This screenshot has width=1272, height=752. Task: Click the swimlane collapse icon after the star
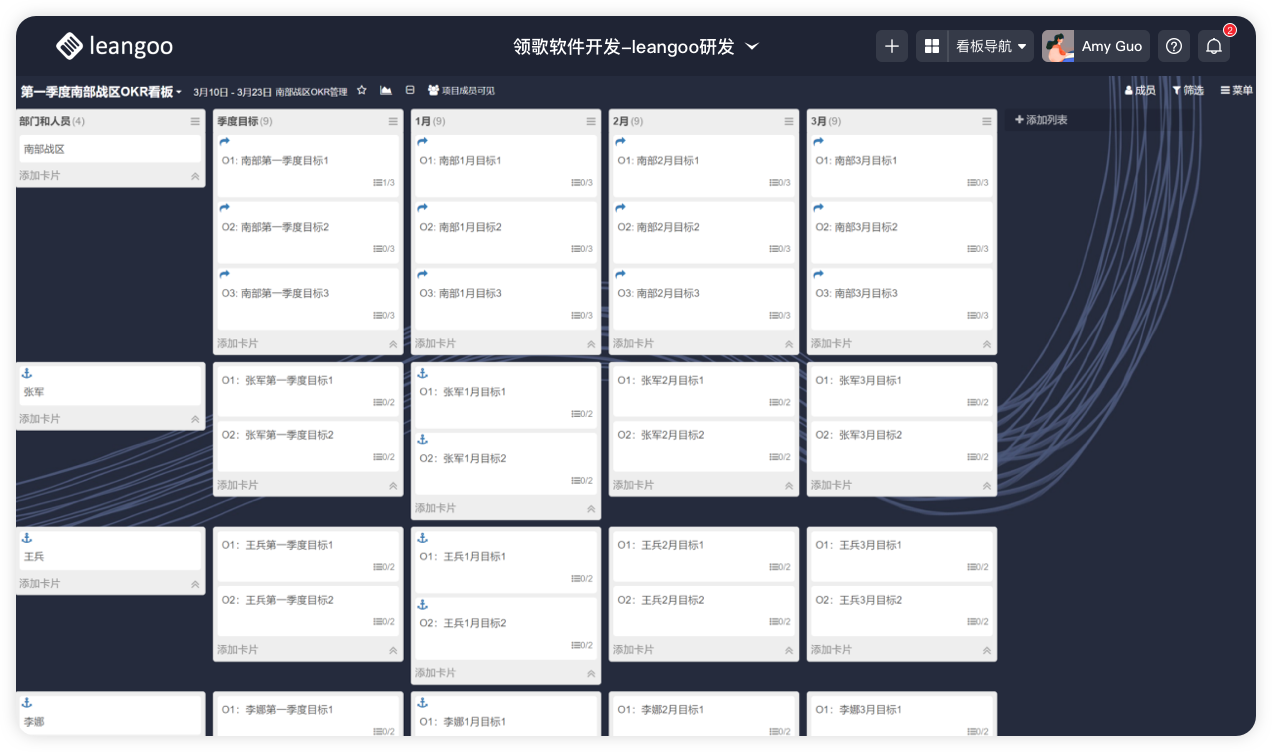pos(410,91)
